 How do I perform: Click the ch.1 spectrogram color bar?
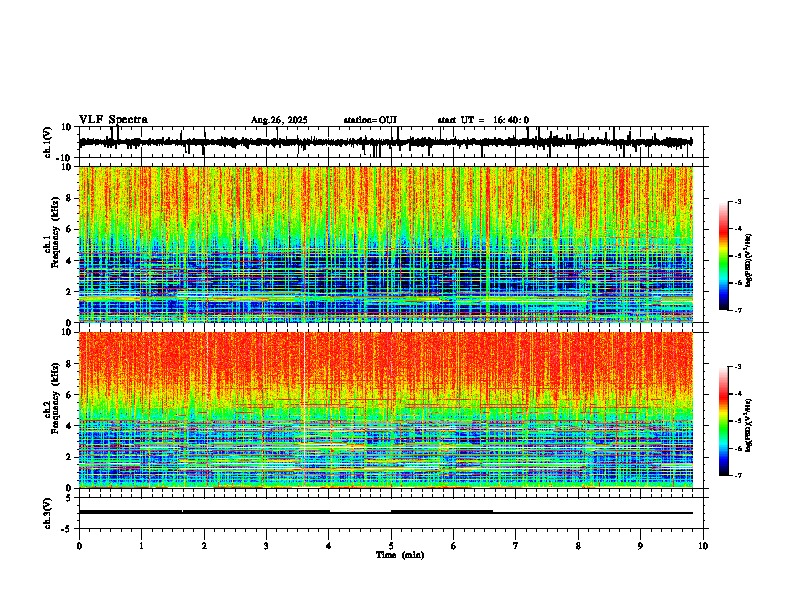[x=724, y=256]
